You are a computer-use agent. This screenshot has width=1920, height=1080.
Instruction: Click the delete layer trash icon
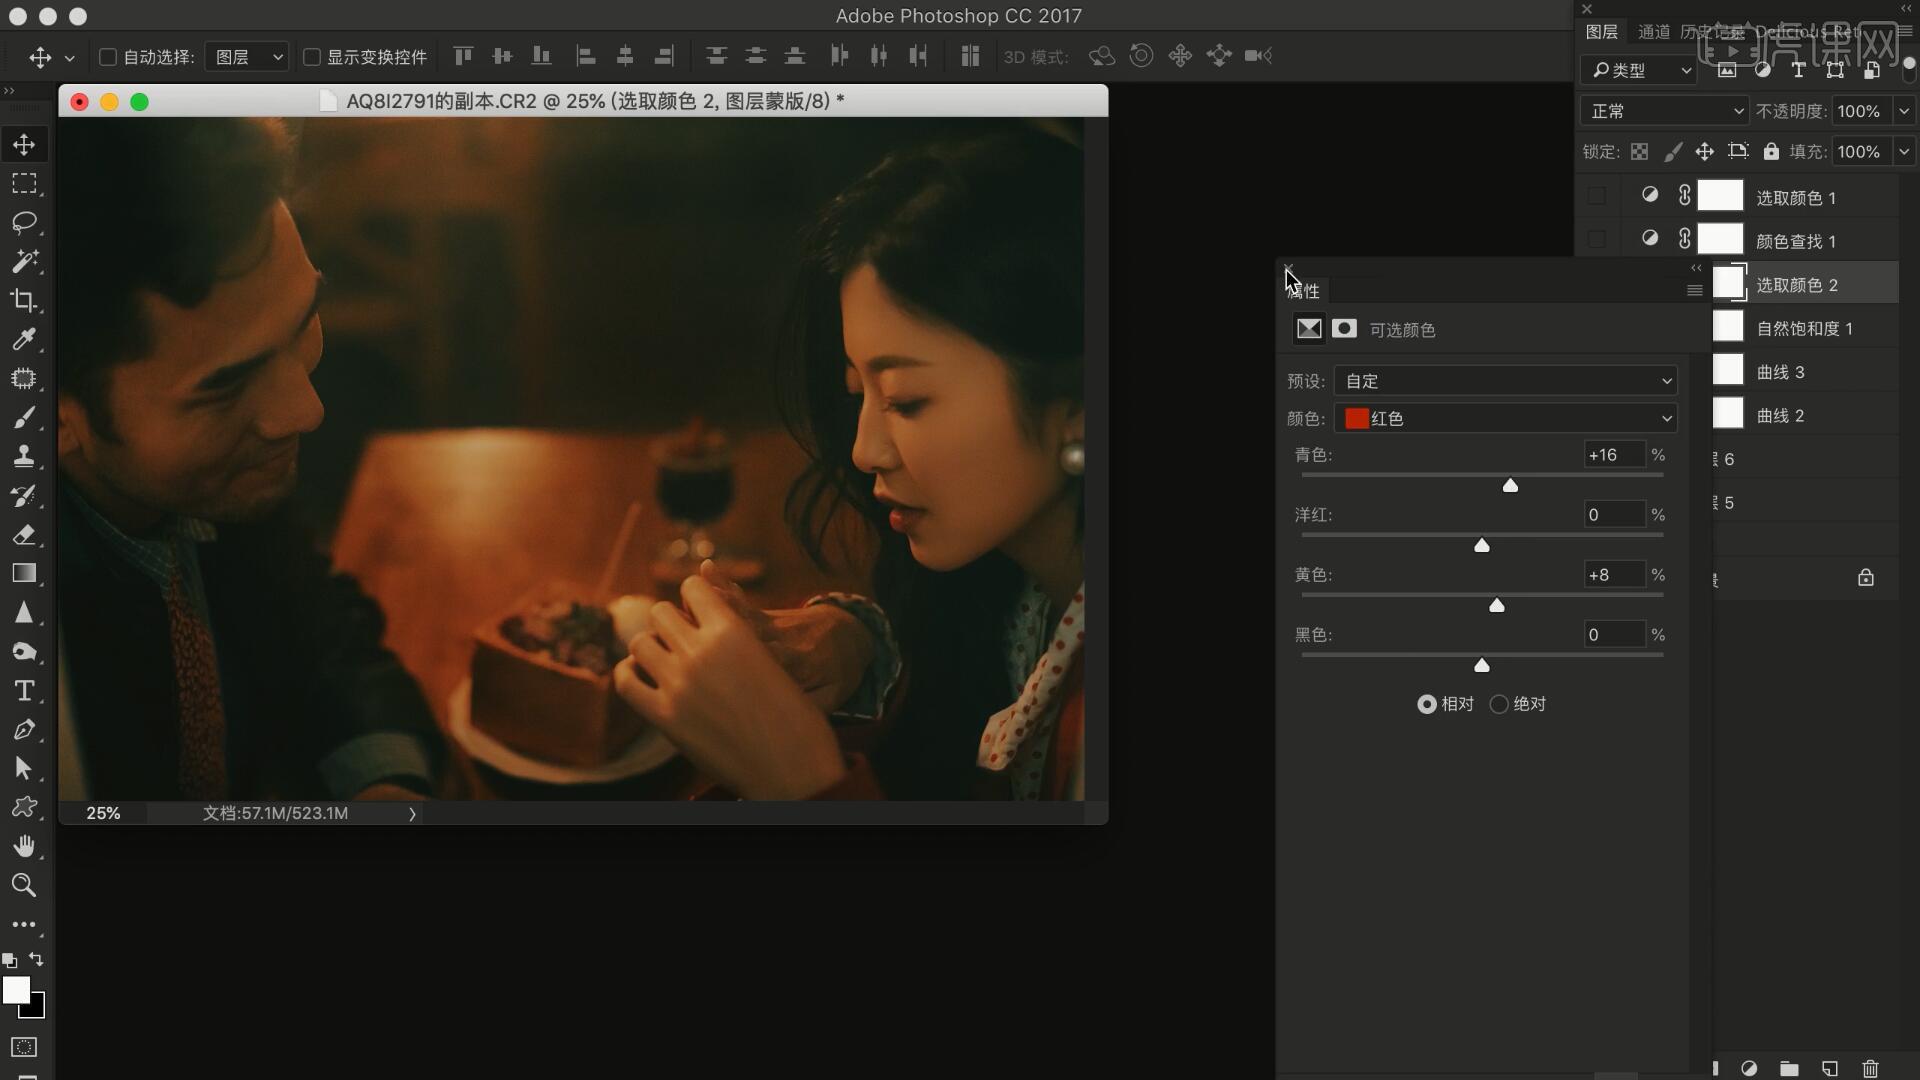(x=1870, y=1068)
